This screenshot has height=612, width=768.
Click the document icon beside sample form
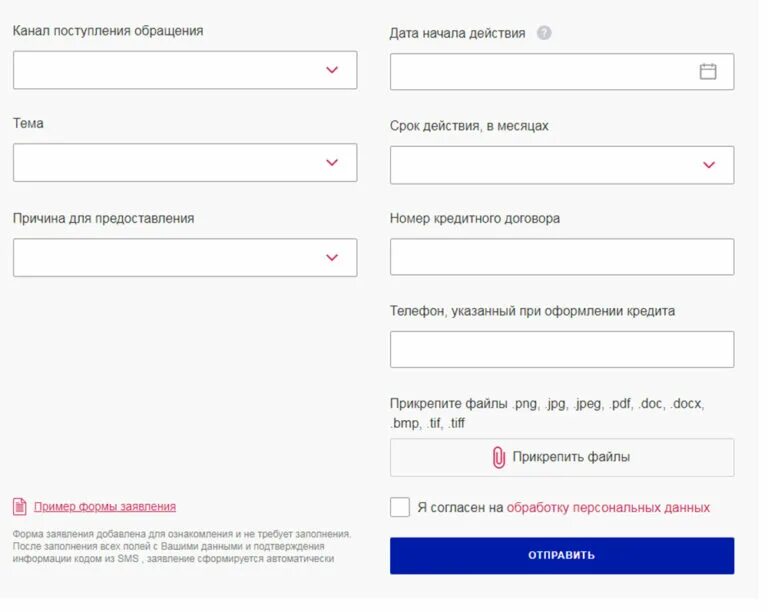[x=19, y=507]
